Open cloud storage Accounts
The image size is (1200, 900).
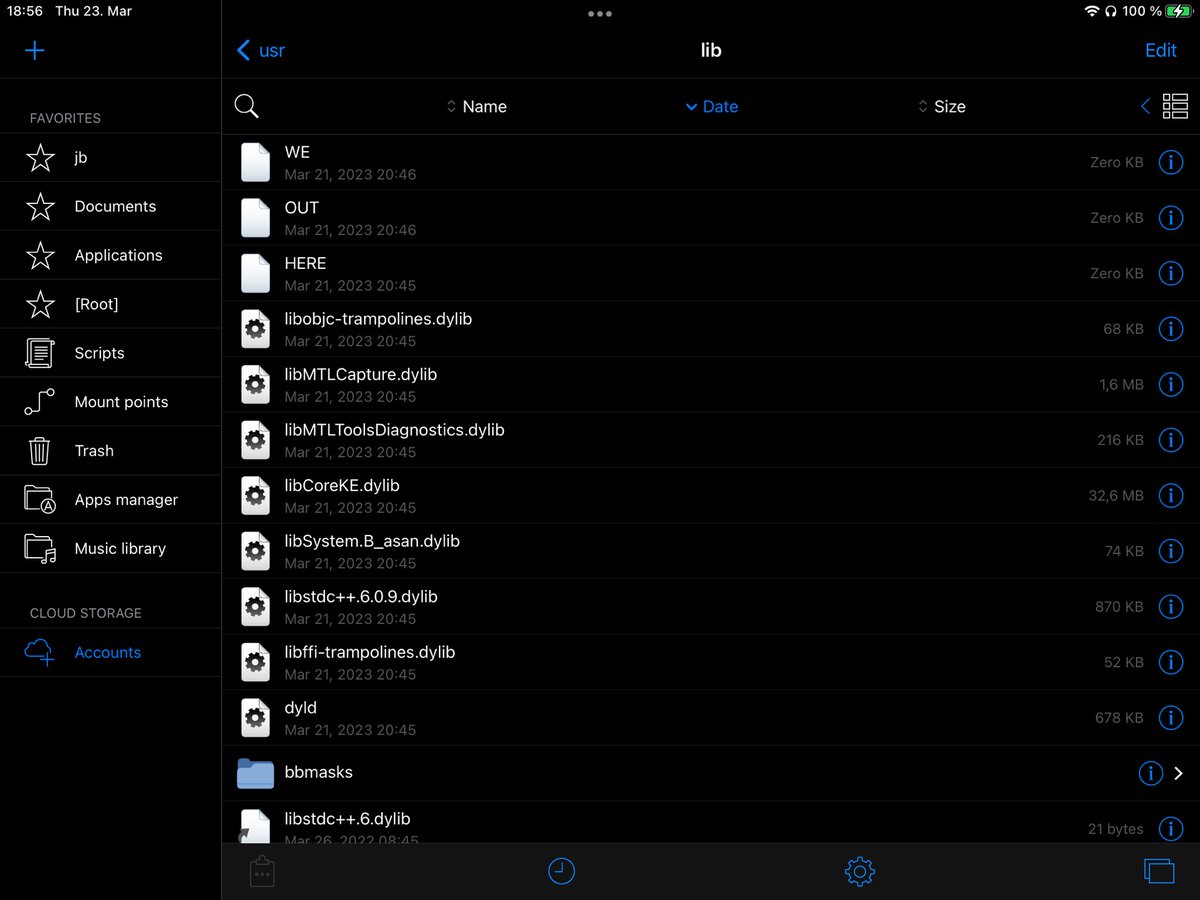[110, 652]
